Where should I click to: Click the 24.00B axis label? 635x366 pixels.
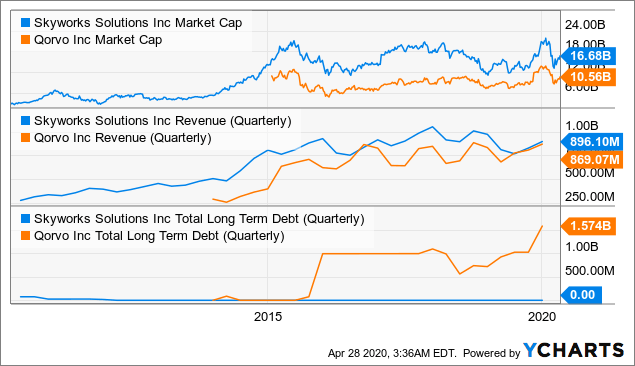pyautogui.click(x=585, y=25)
